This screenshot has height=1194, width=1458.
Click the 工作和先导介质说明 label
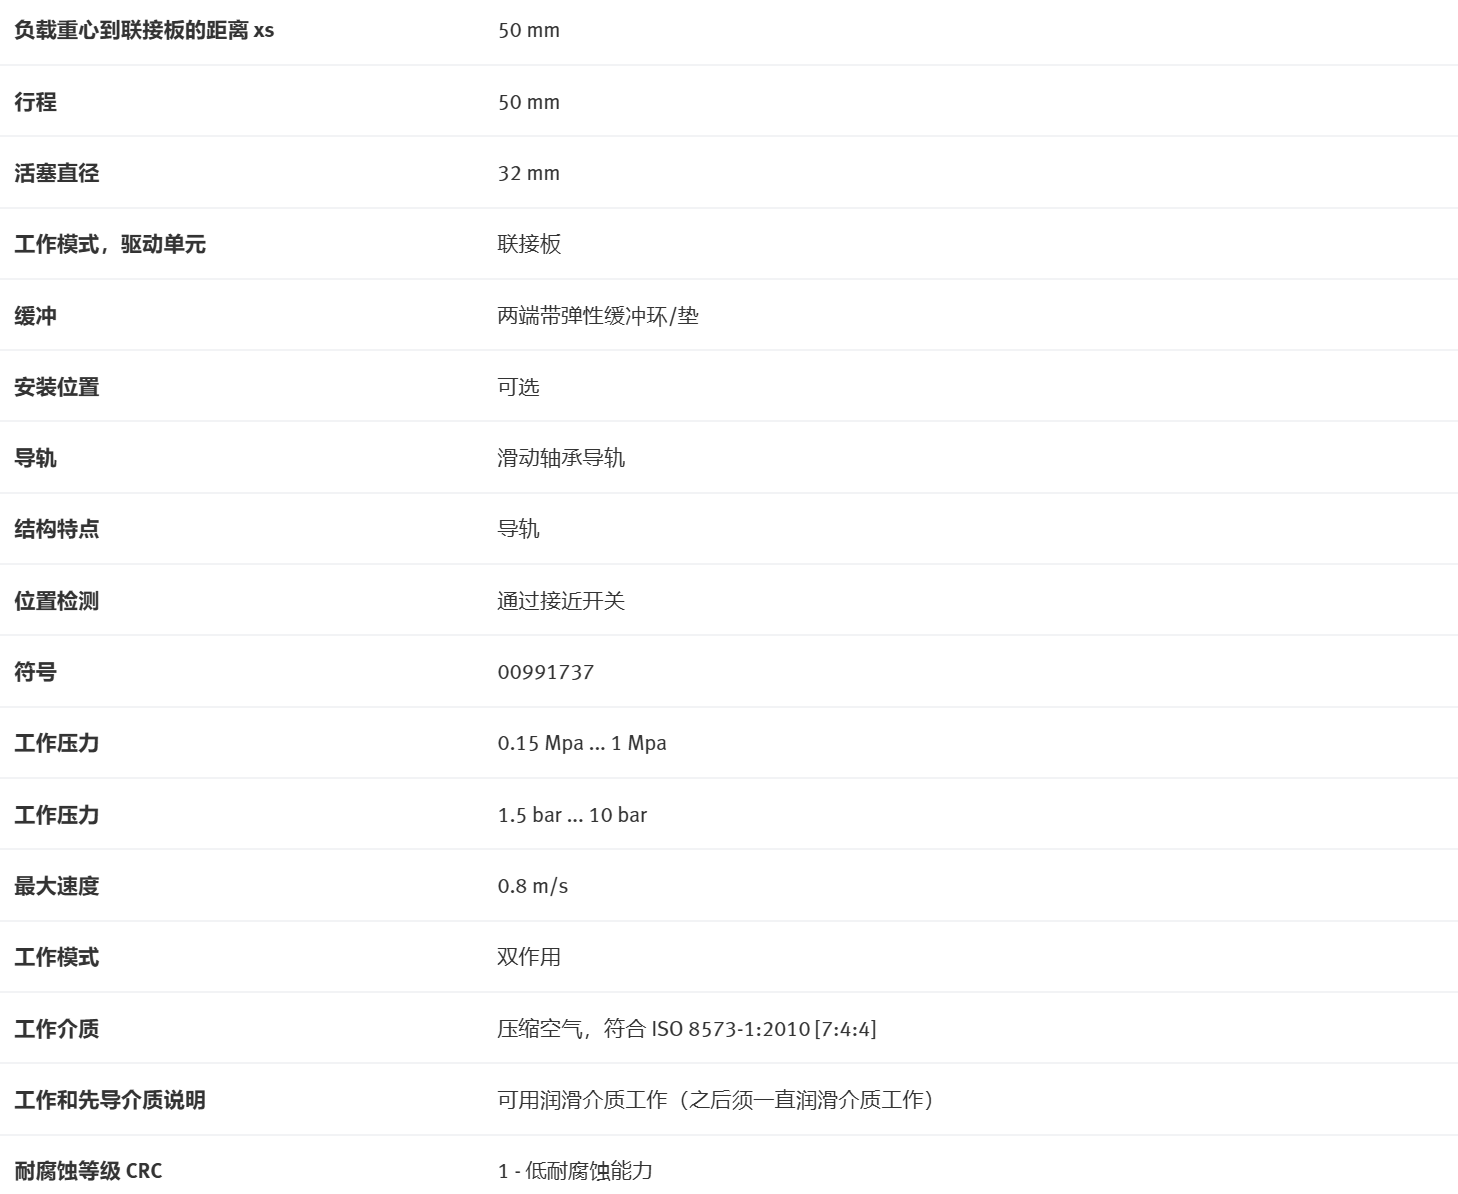(110, 1100)
